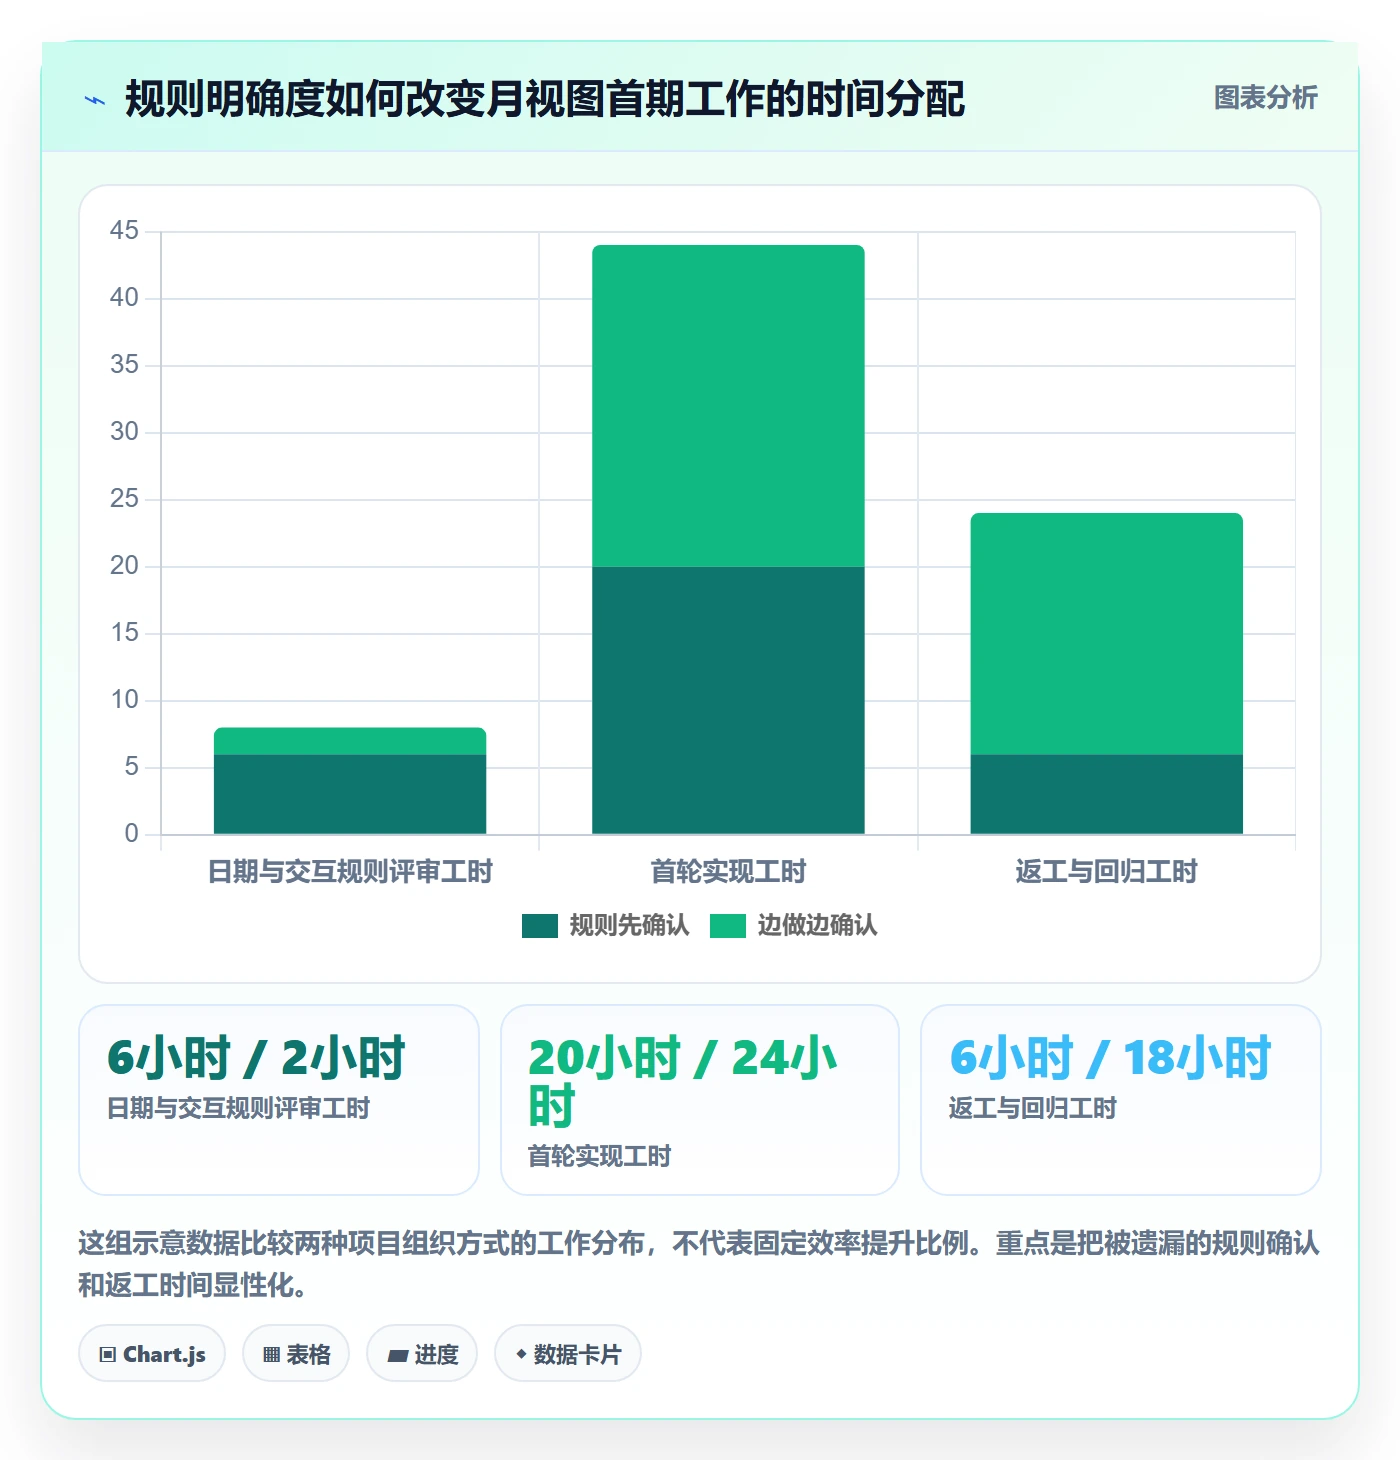Click the y-axis value 45
The height and width of the screenshot is (1460, 1400).
tap(124, 231)
